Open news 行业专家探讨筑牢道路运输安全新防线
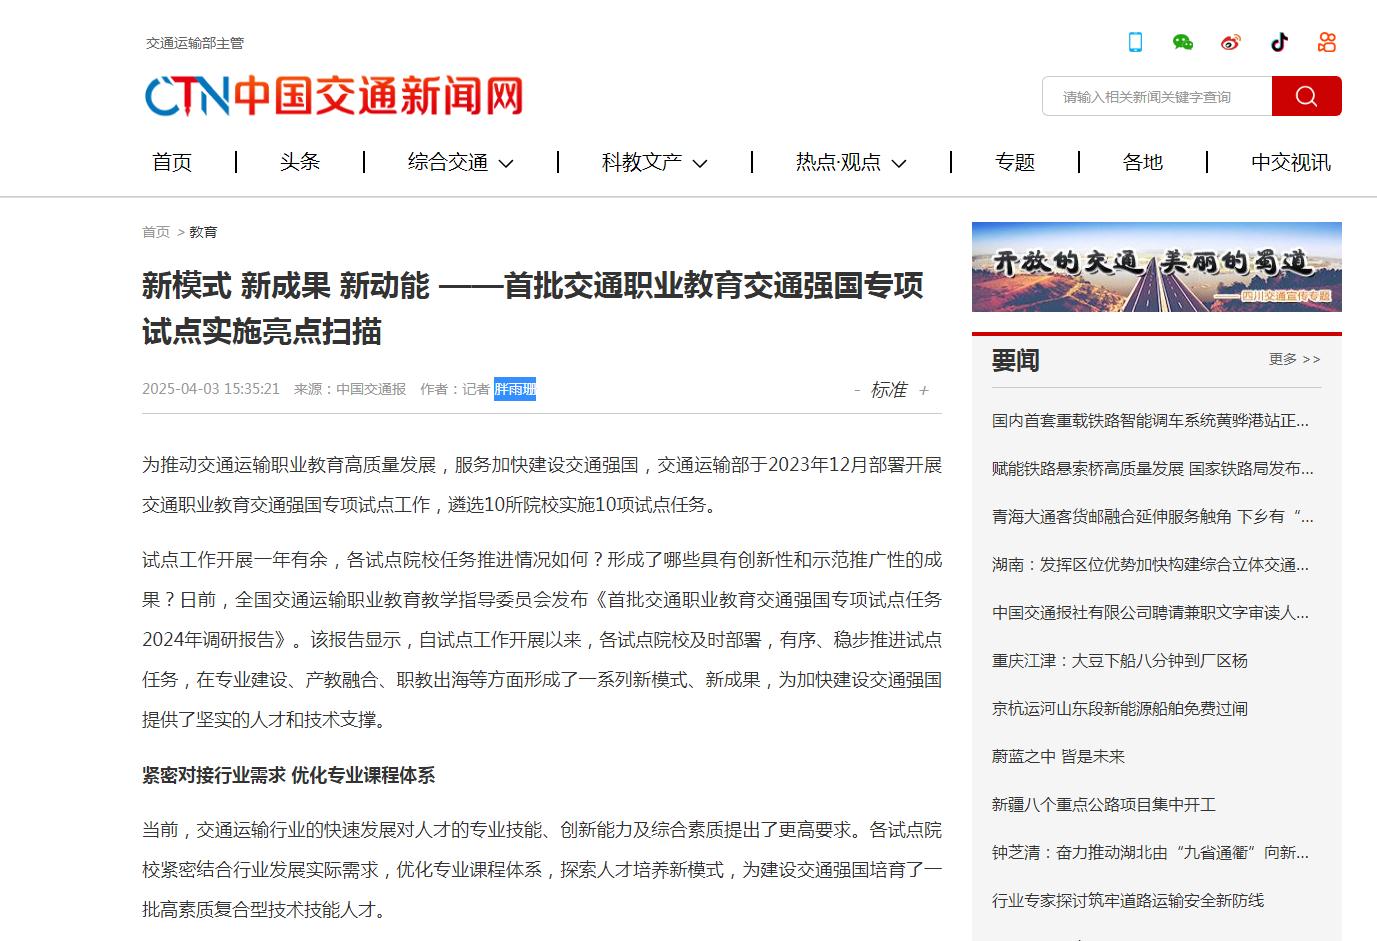 (x=1128, y=901)
